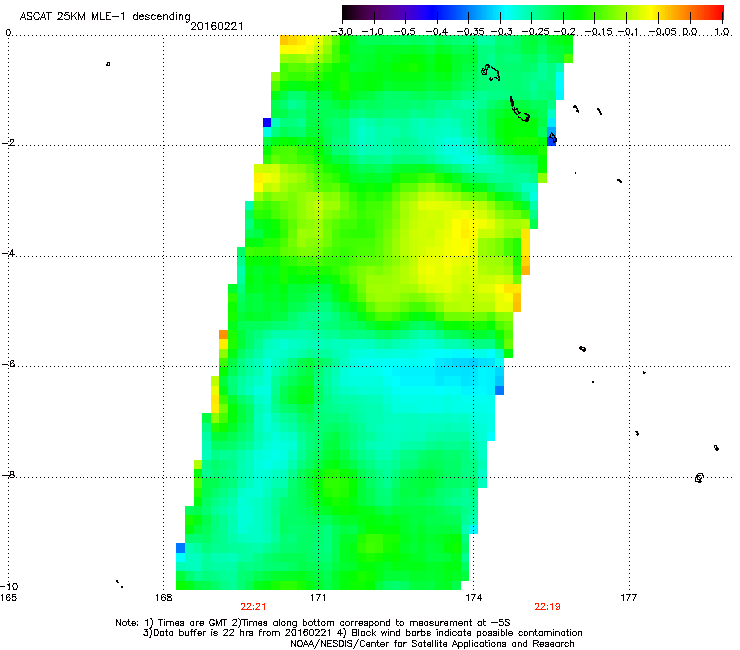Click the colorbar label 1.0
The width and height of the screenshot is (740, 650).
point(722,32)
